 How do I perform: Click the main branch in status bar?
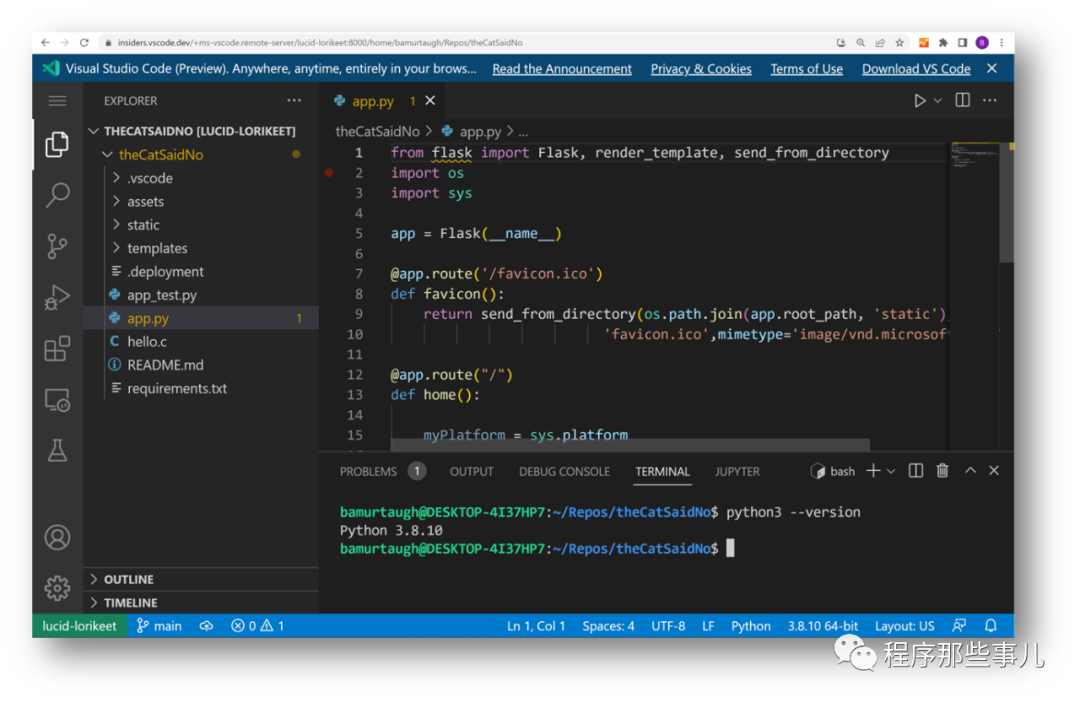point(159,626)
